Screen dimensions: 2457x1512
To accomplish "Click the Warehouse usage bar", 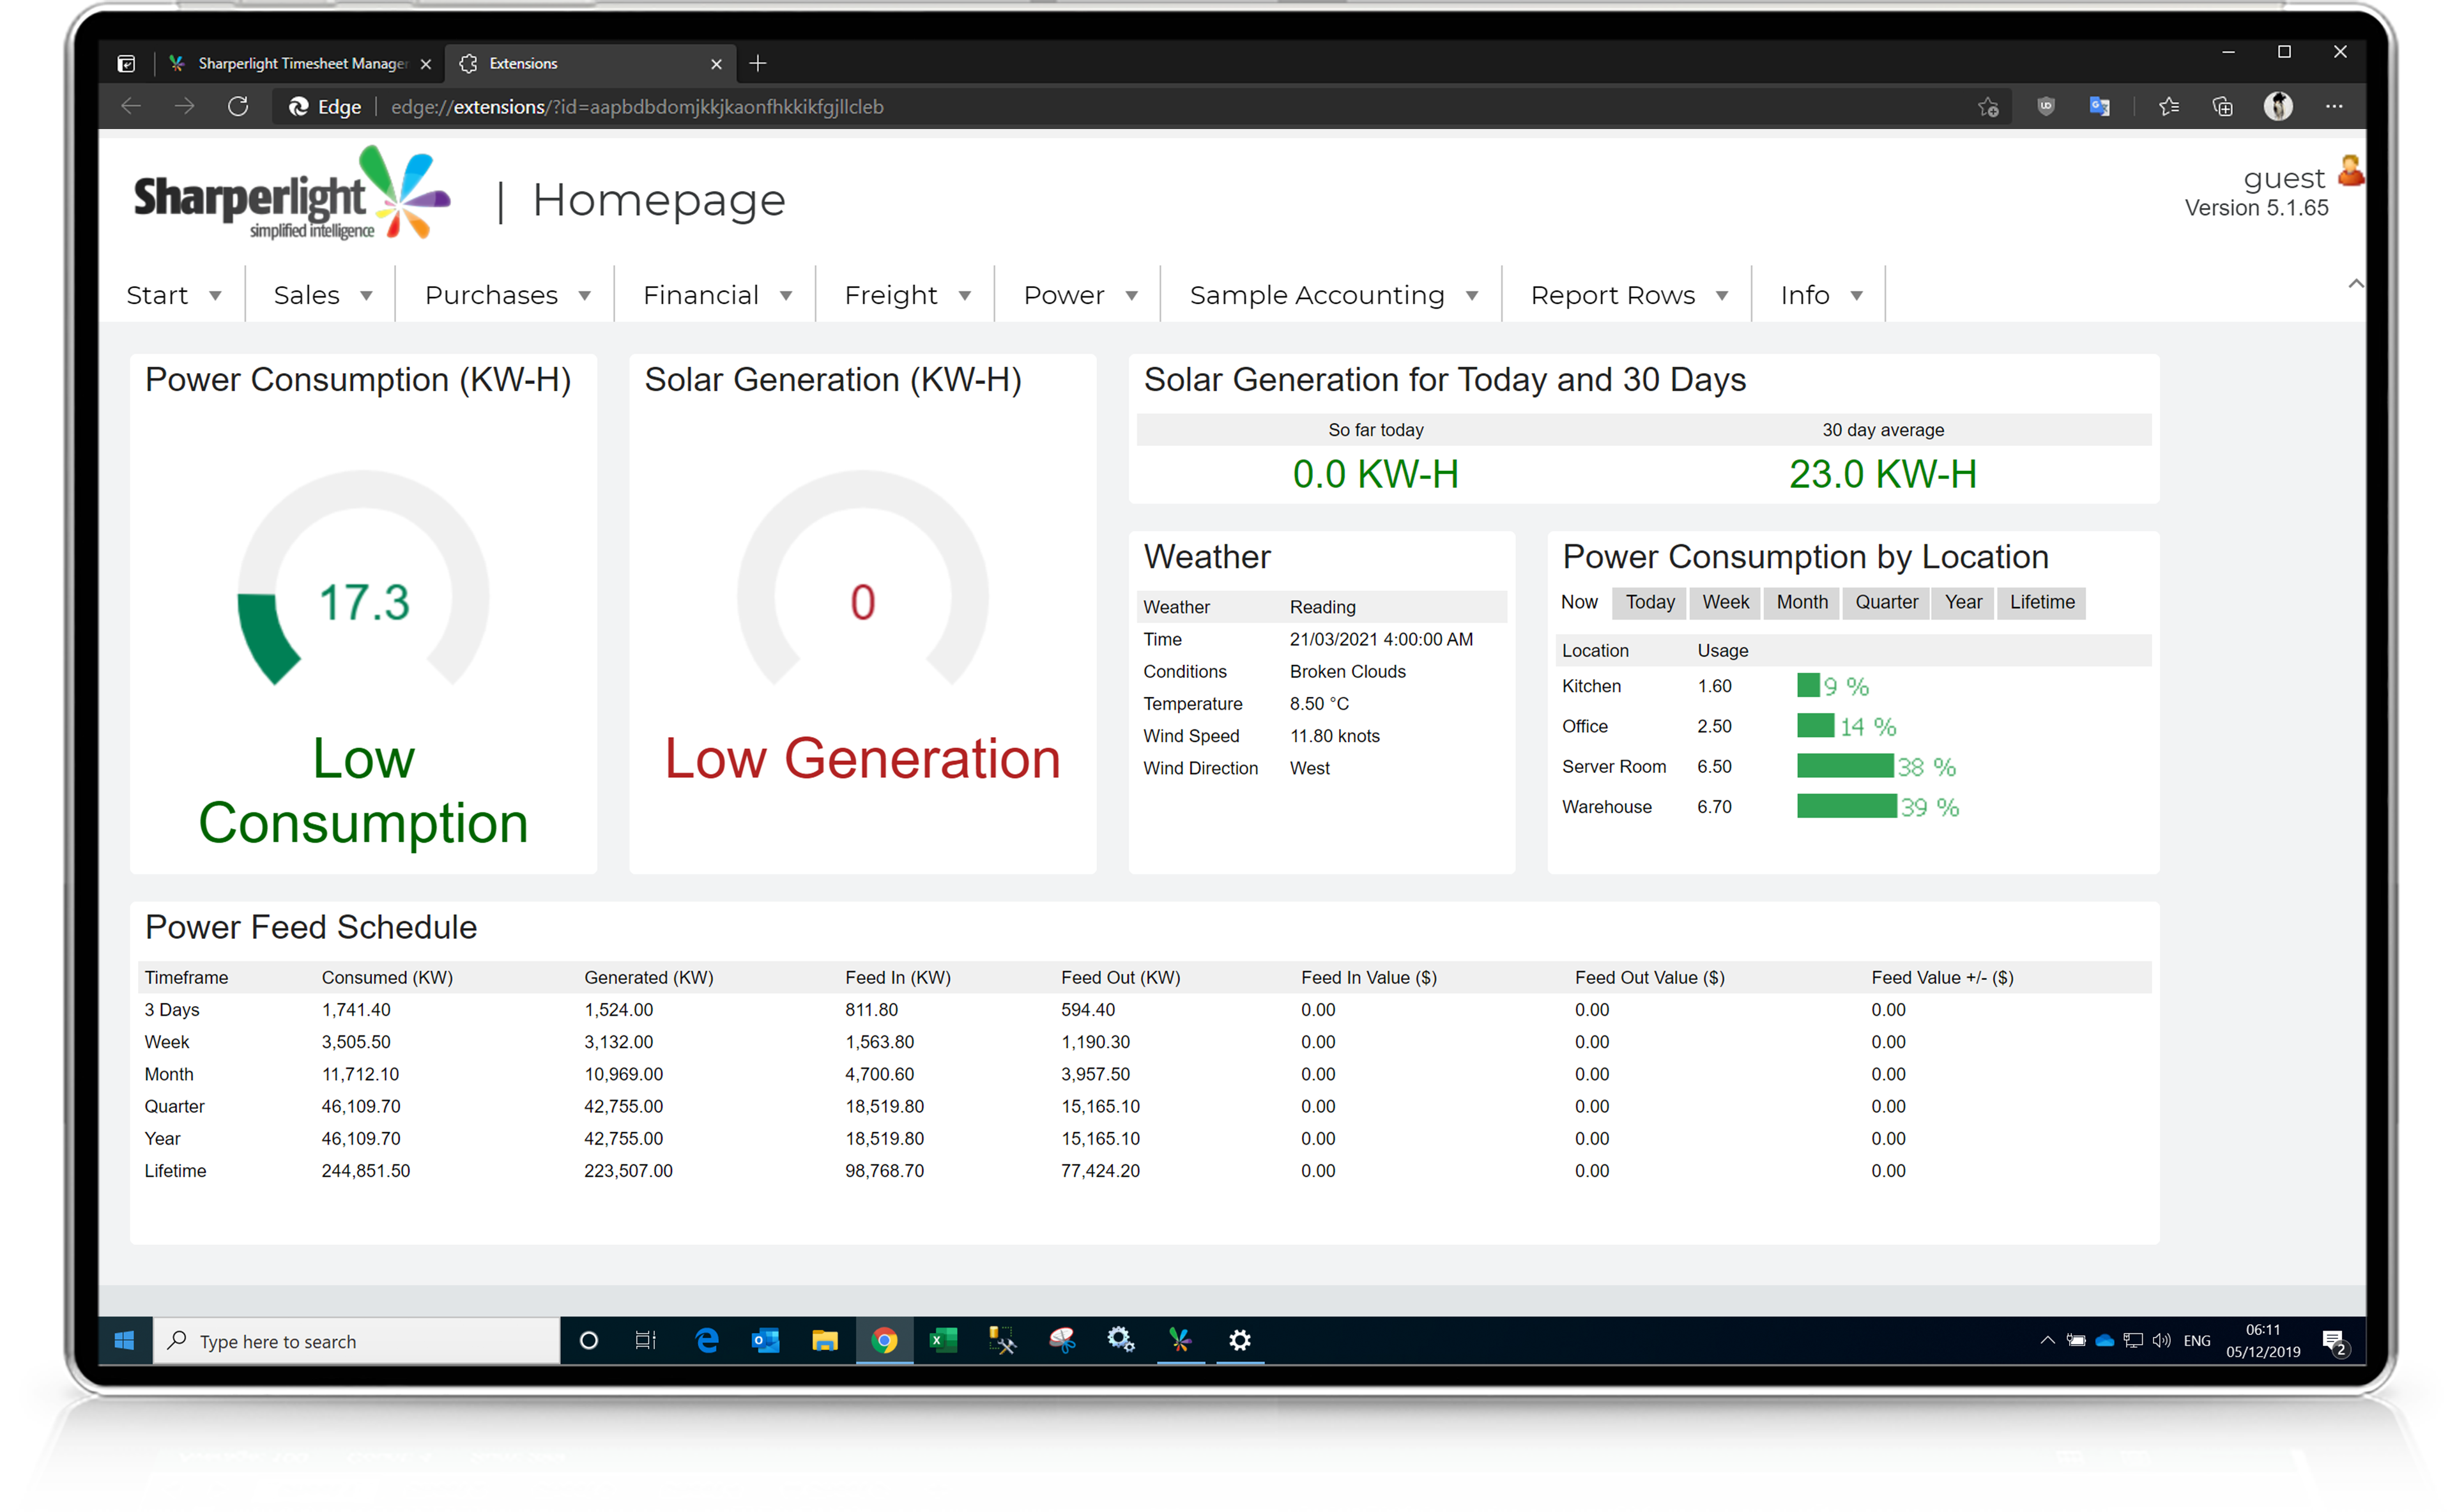I will click(1845, 806).
